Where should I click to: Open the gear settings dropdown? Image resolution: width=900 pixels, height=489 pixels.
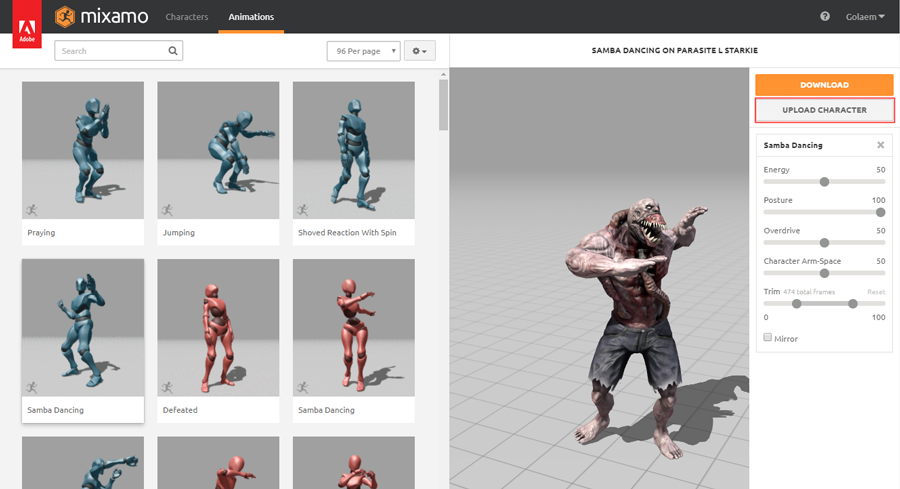[x=420, y=51]
